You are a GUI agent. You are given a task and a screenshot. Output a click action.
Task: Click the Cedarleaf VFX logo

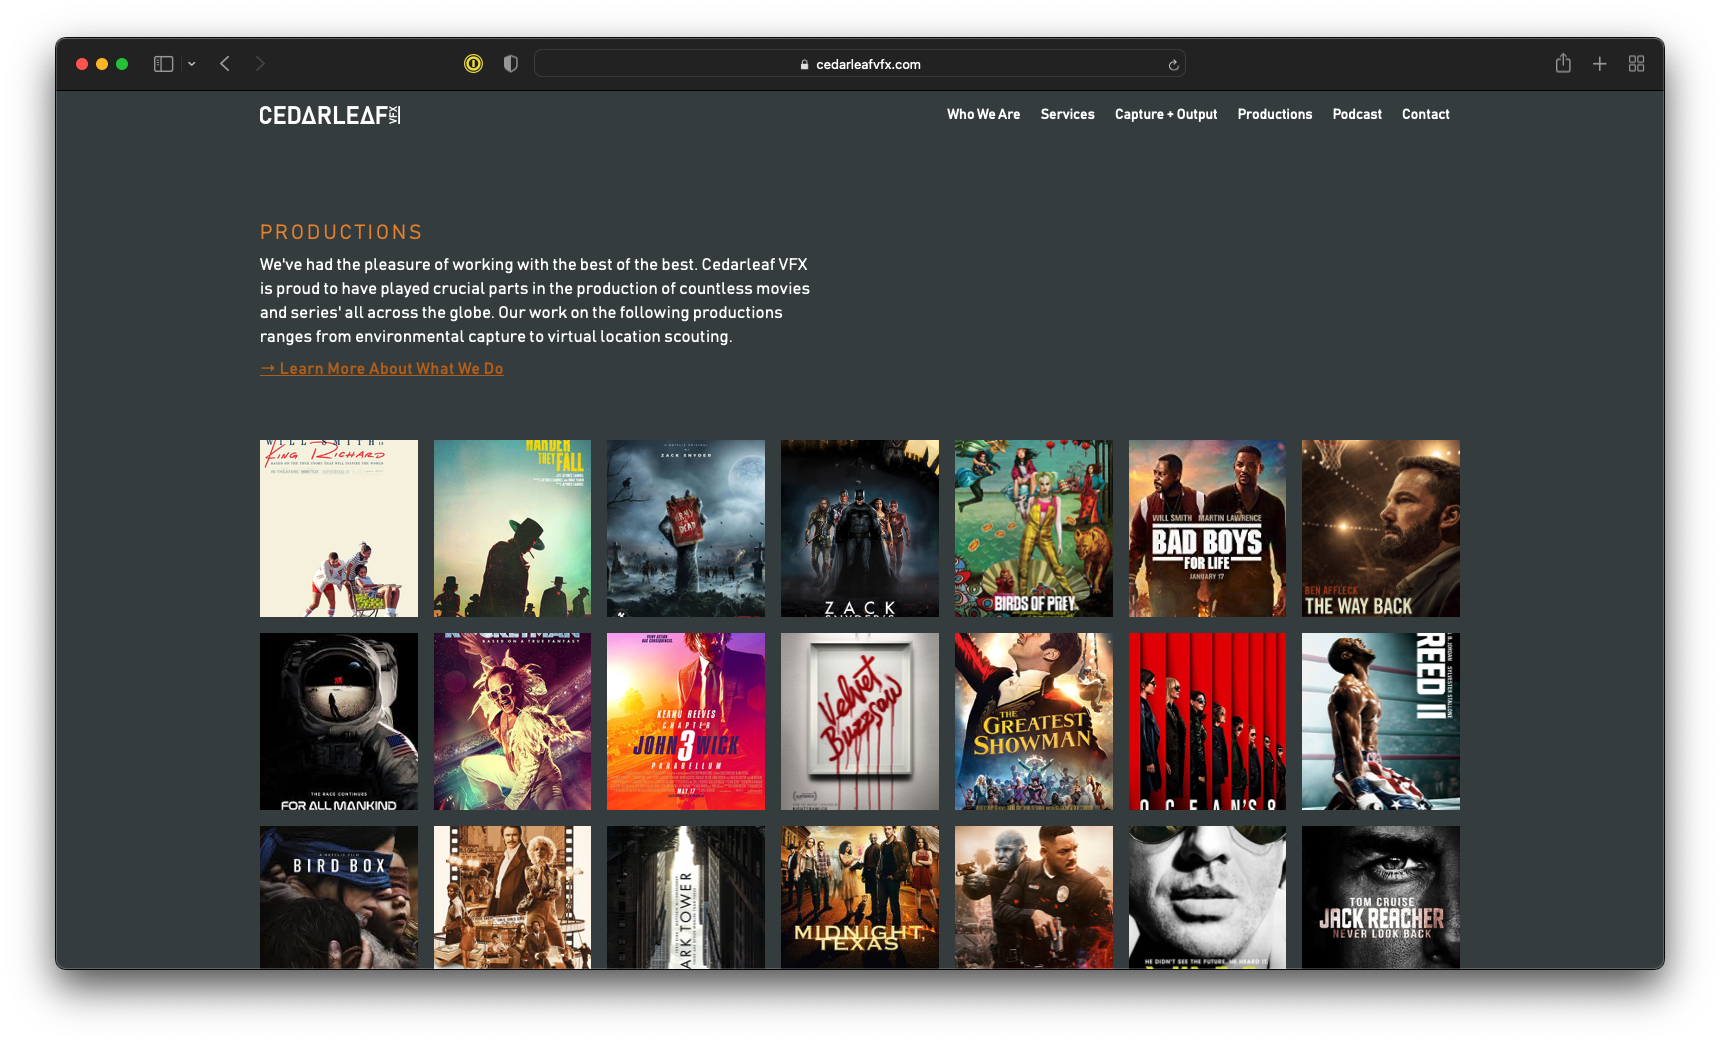[x=330, y=115]
